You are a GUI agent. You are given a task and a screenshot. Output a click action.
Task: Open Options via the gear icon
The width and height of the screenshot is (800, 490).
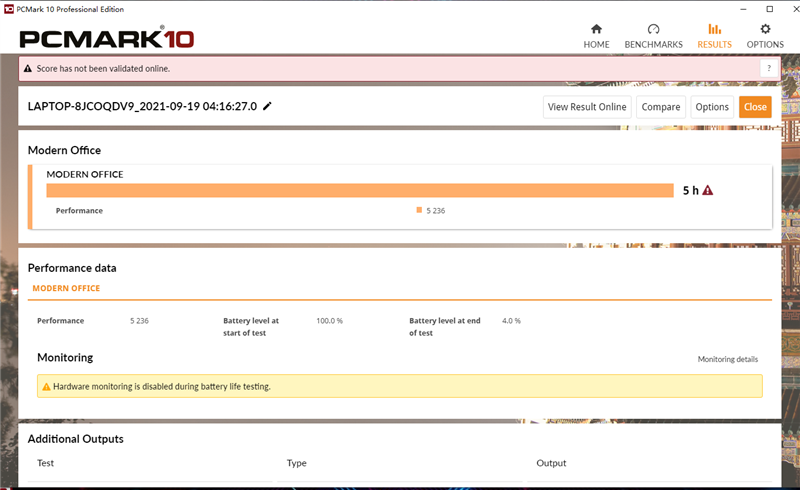pyautogui.click(x=765, y=29)
